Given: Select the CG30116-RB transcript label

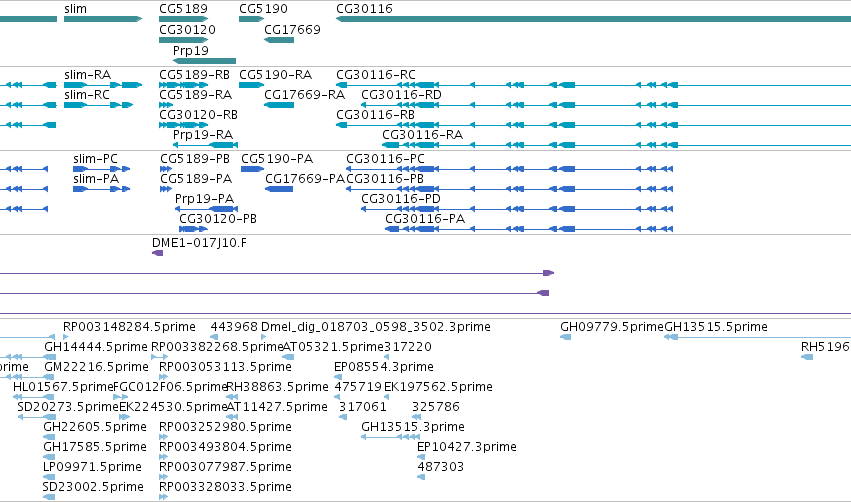Looking at the screenshot, I should click(x=375, y=115).
